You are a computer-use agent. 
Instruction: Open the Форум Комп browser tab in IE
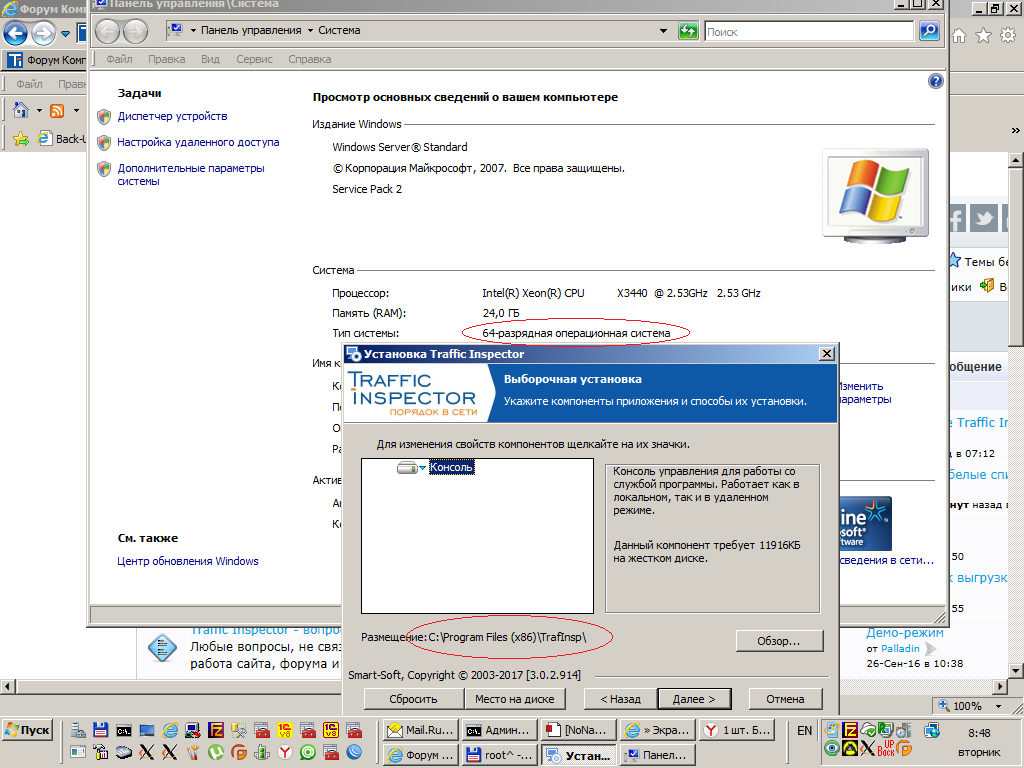click(46, 60)
